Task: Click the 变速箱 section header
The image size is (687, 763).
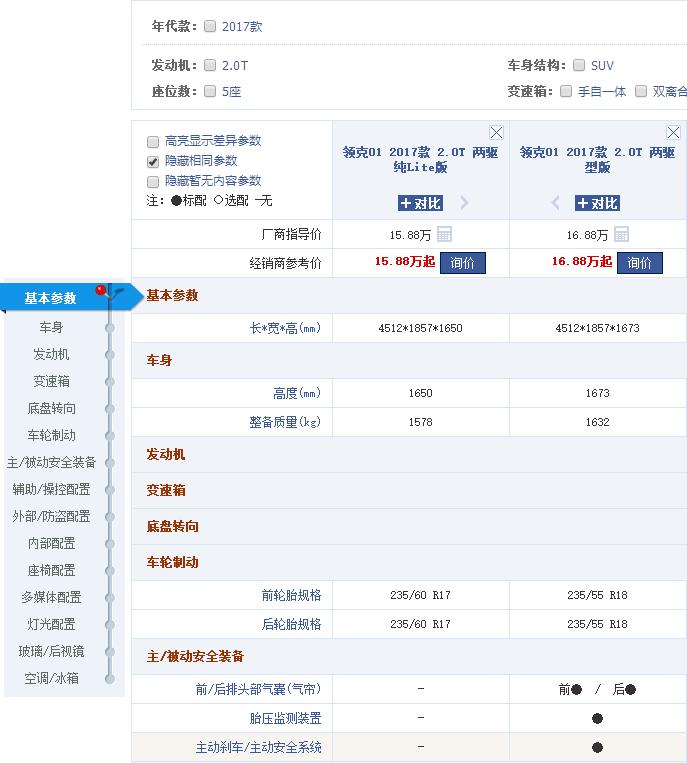Action: [166, 490]
